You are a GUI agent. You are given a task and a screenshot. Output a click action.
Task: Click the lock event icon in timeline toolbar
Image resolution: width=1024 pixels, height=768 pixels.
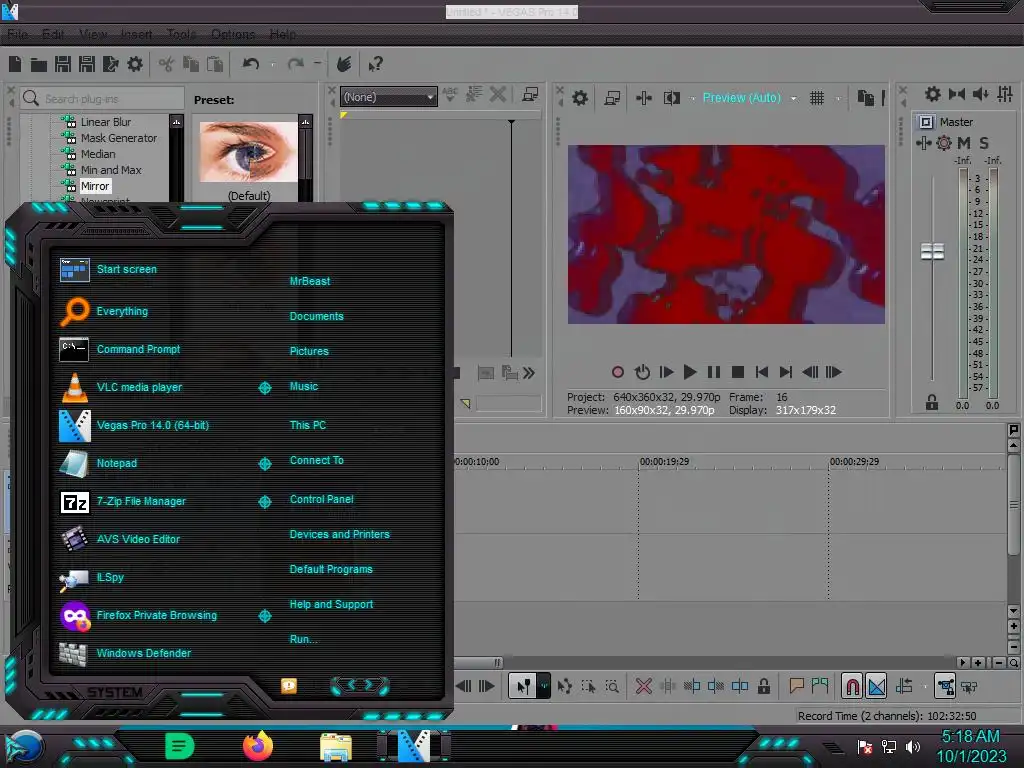tap(763, 686)
